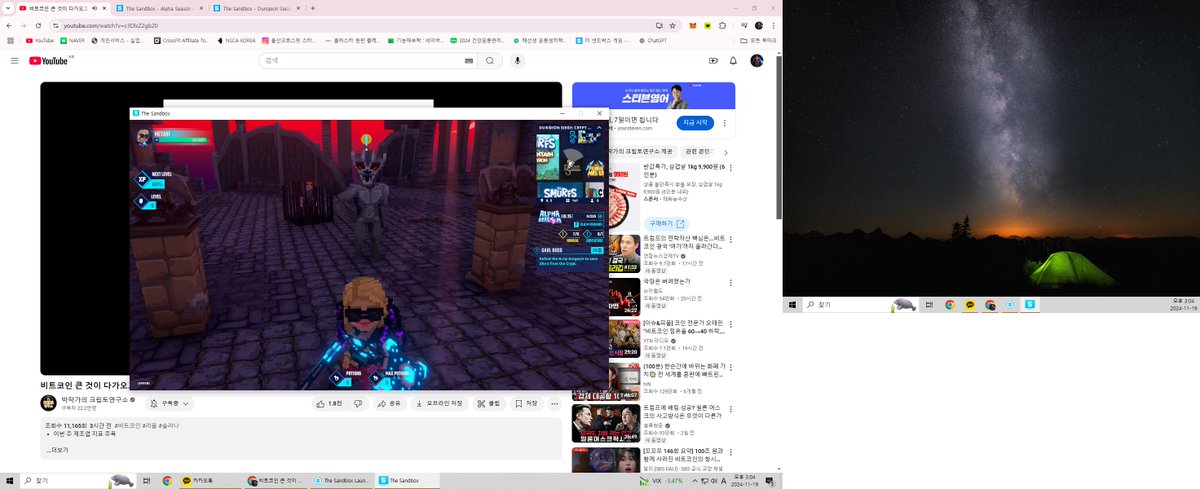Open Windows Start menu in left taskbar

[10, 481]
